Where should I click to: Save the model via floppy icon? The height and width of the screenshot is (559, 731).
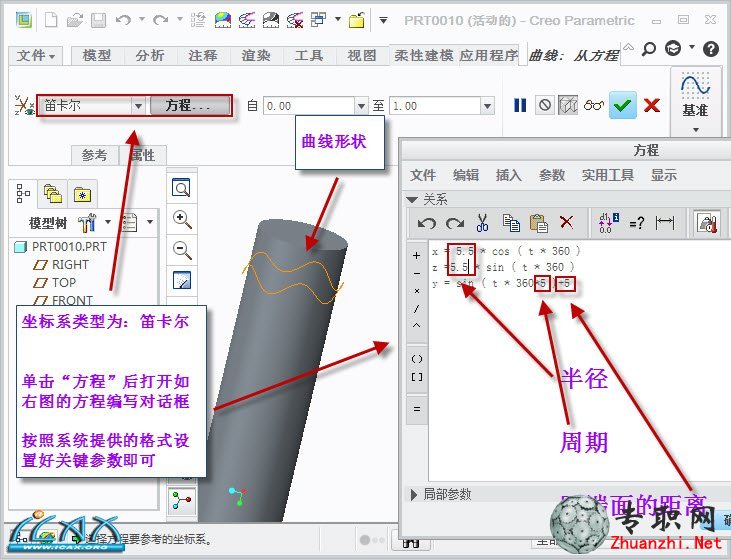point(98,20)
